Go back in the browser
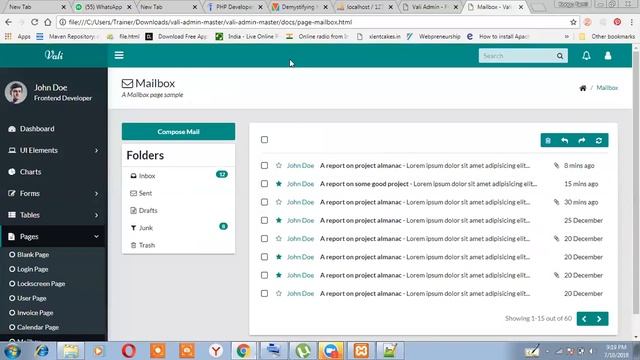The width and height of the screenshot is (640, 360). tap(9, 22)
